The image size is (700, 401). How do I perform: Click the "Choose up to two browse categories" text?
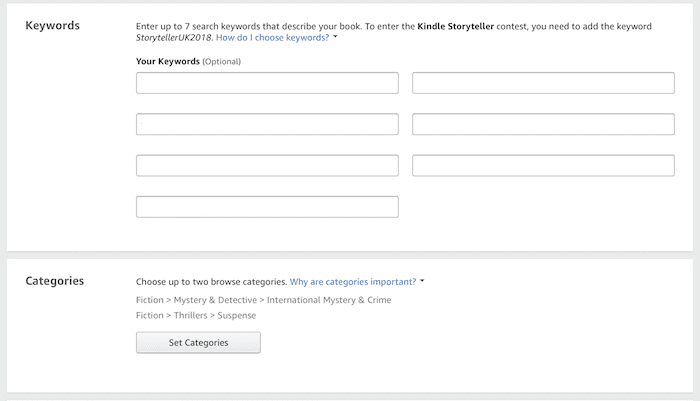[x=211, y=282]
